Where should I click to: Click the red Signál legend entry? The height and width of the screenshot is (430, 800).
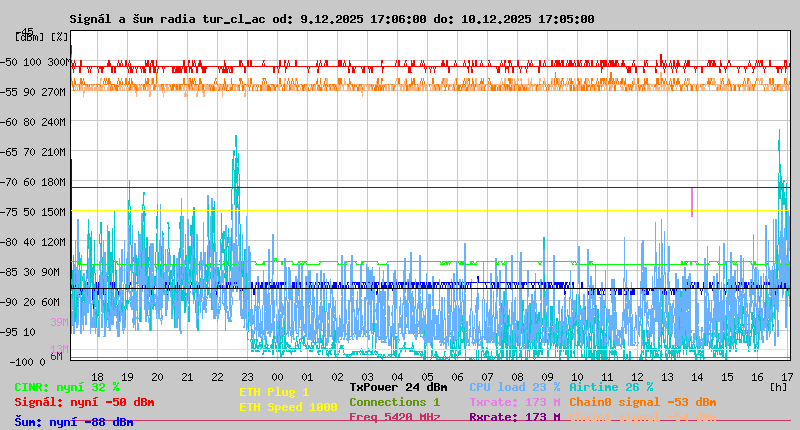84,402
